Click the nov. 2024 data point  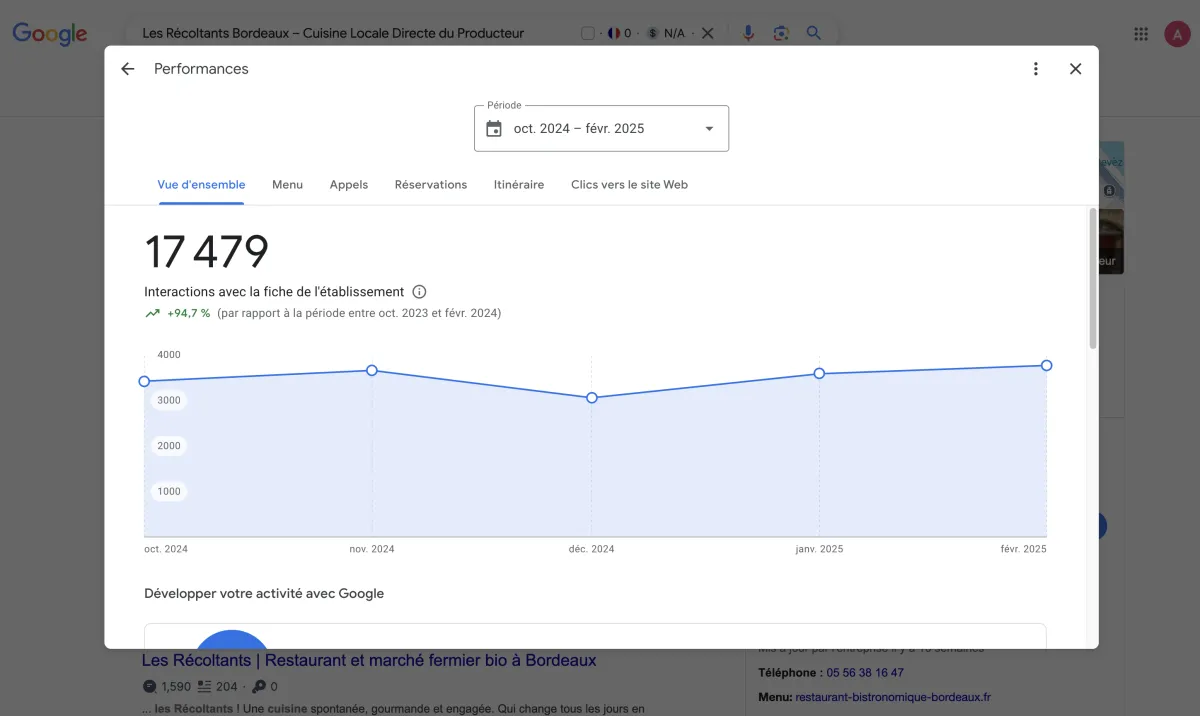pyautogui.click(x=372, y=370)
